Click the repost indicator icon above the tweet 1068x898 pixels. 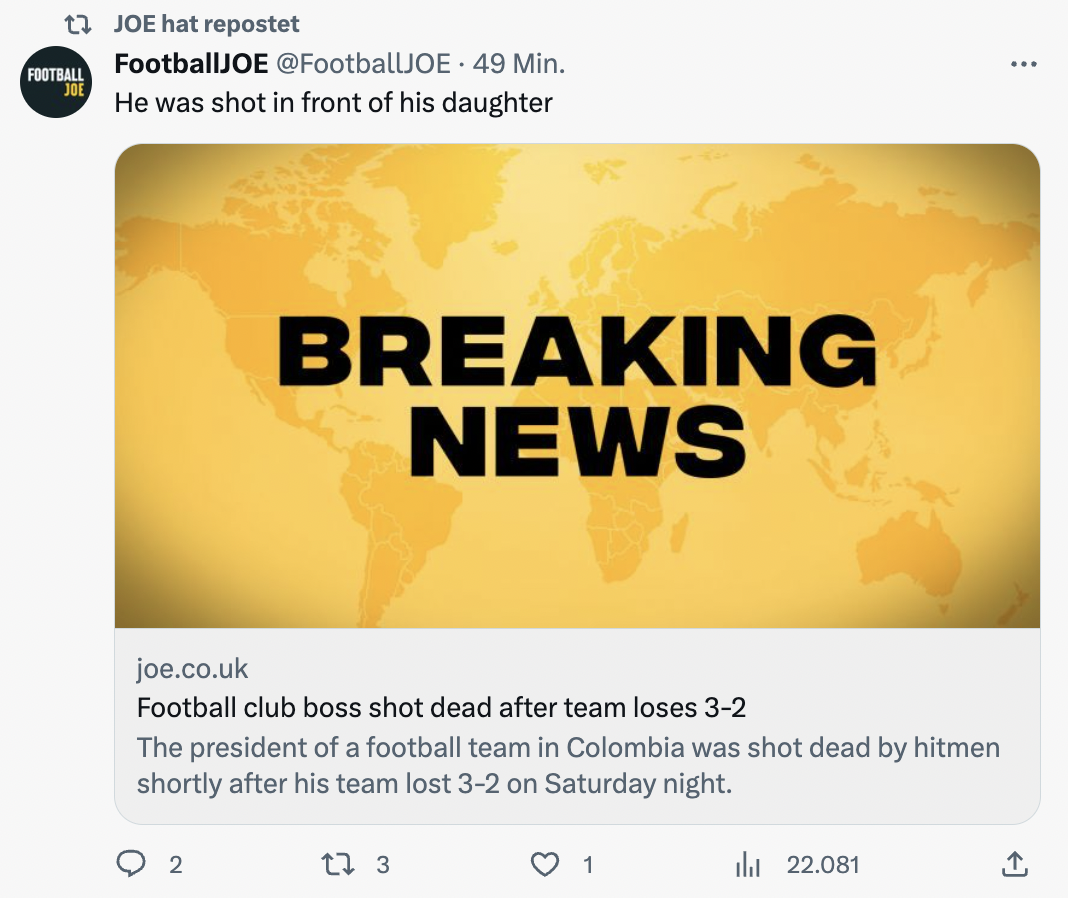click(x=77, y=23)
